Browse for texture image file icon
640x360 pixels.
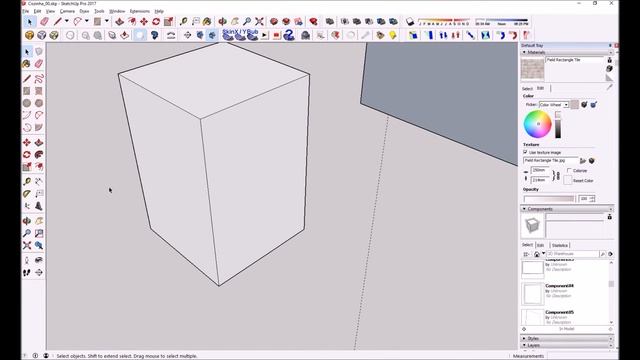[583, 161]
